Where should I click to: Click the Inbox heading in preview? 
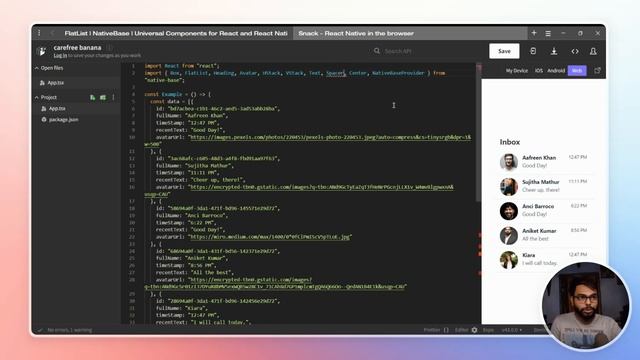(x=510, y=142)
